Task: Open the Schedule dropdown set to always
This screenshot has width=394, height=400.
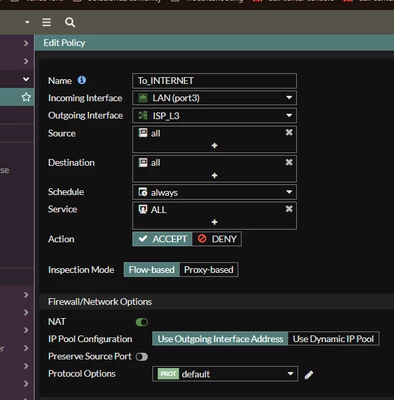Action: 214,192
